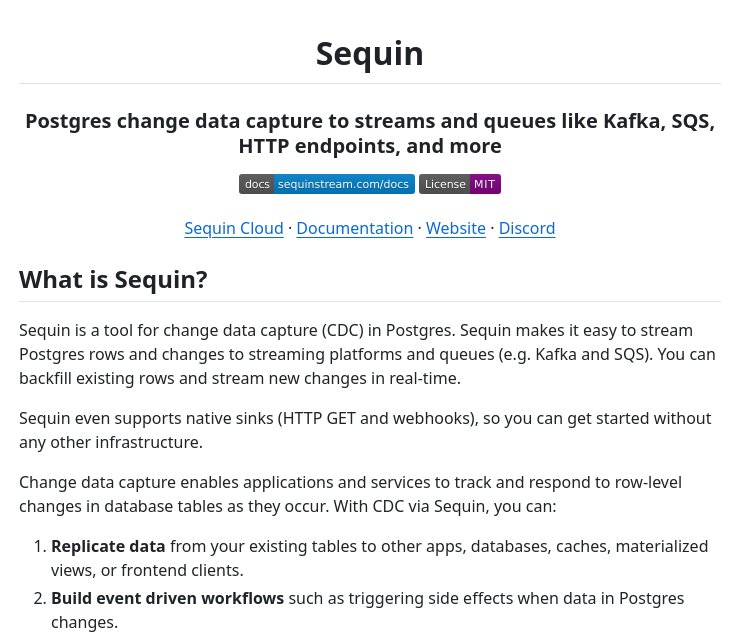Go to the Documentation link
Screen dimensions: 732x640
click(x=355, y=228)
